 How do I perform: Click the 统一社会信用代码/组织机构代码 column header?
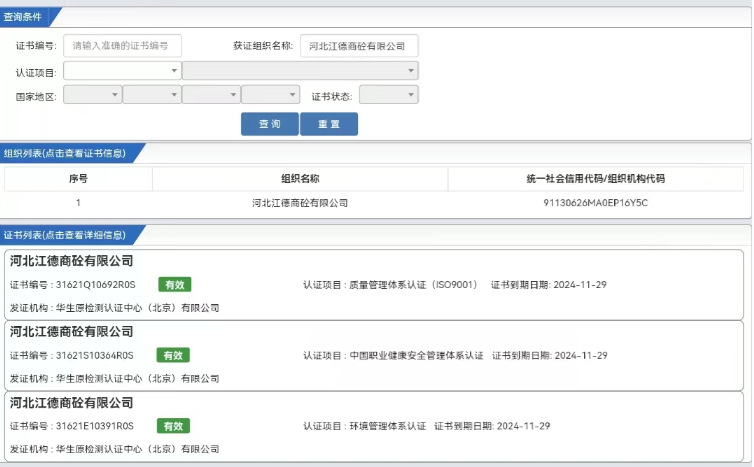[x=596, y=179]
